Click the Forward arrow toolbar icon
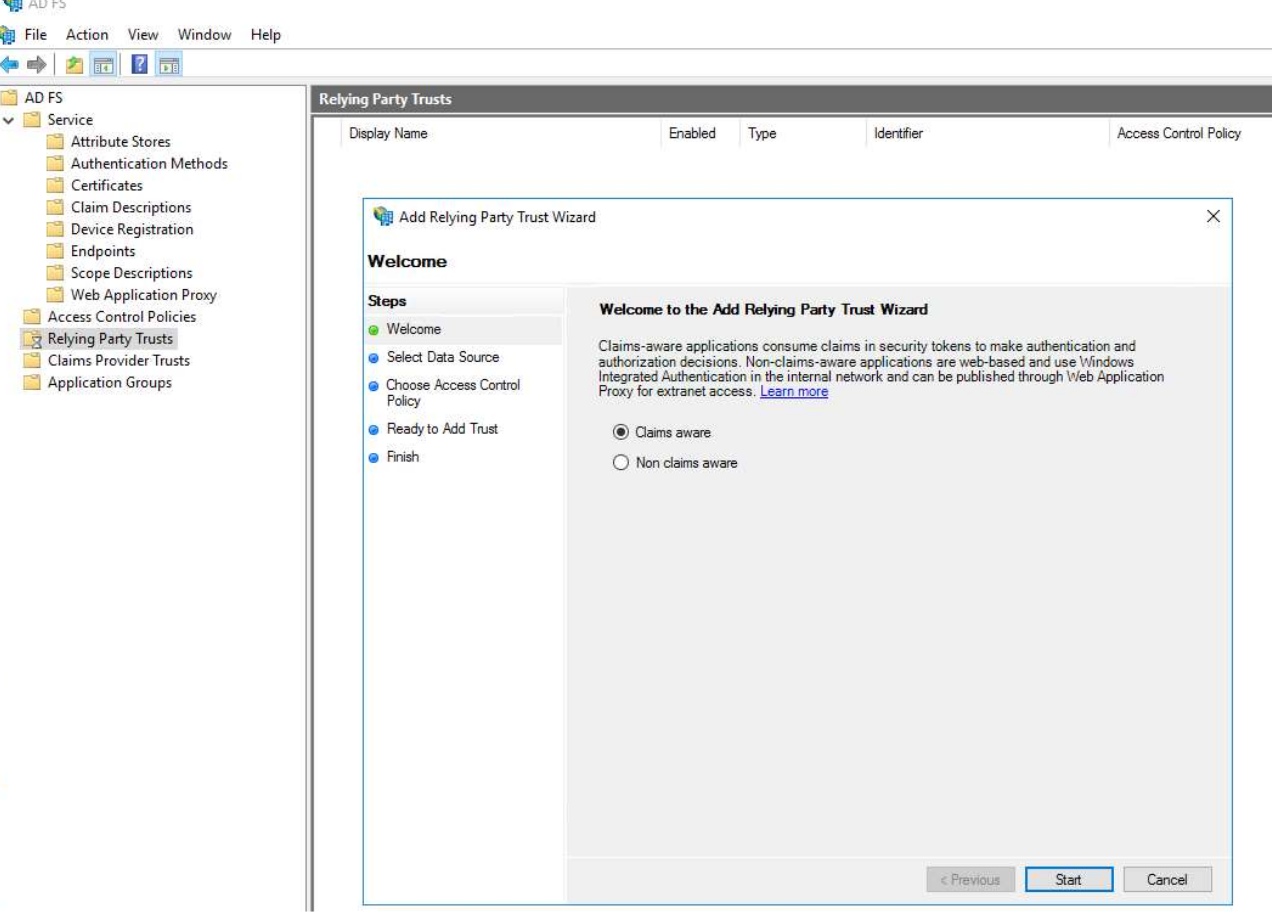The image size is (1272, 922). click(x=37, y=66)
